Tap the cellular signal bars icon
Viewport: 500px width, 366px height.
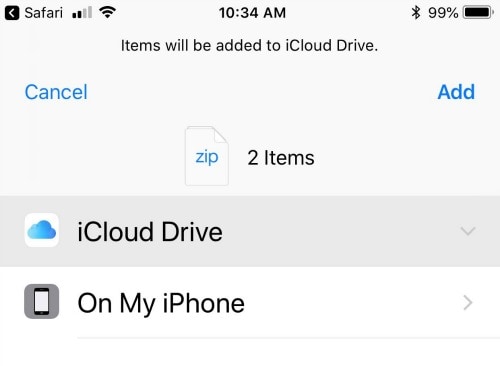click(82, 13)
